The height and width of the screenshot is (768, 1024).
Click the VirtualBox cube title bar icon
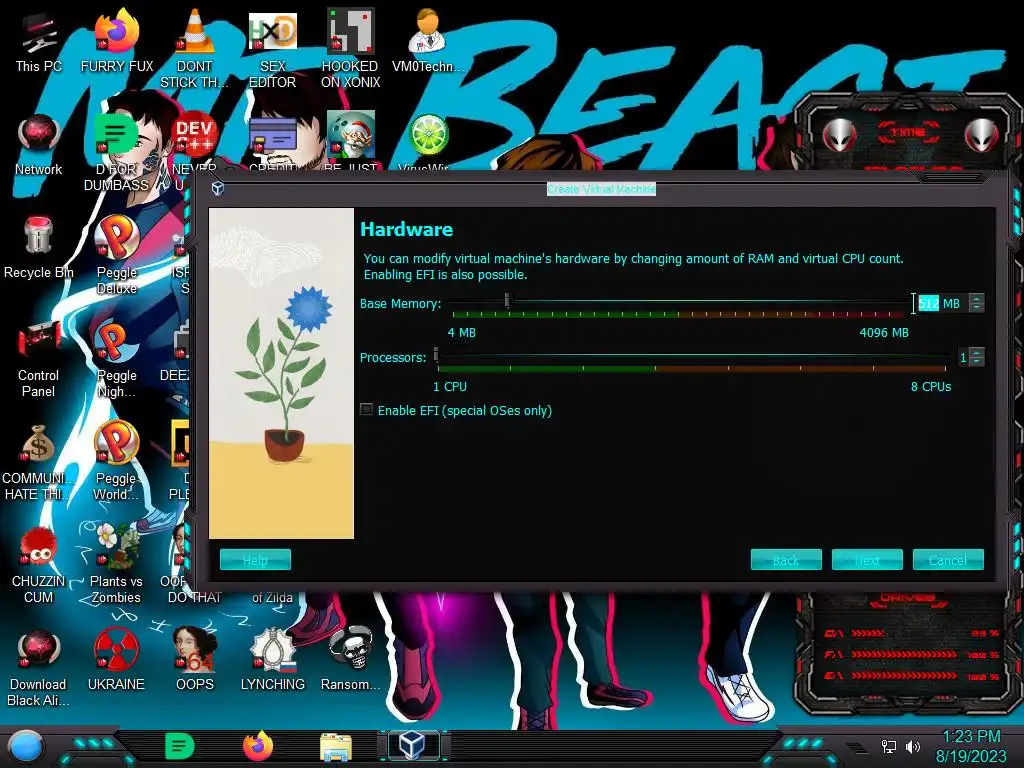pos(218,189)
